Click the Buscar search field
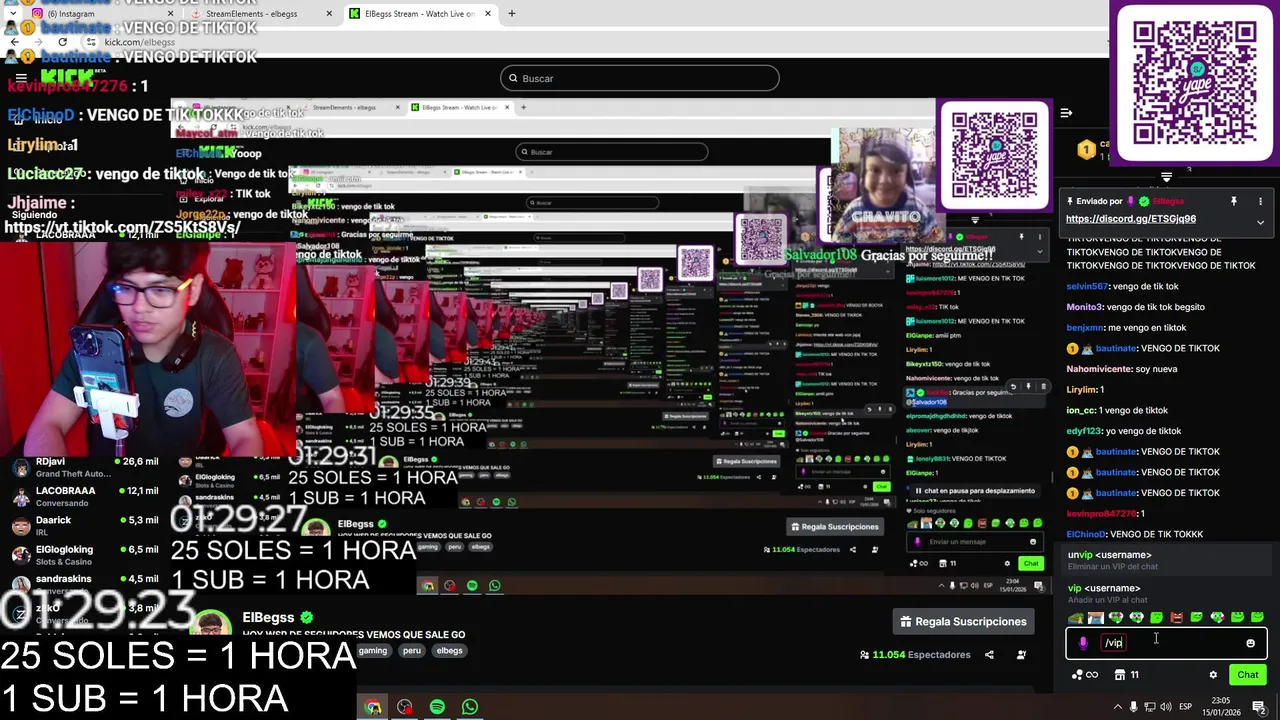 [640, 78]
